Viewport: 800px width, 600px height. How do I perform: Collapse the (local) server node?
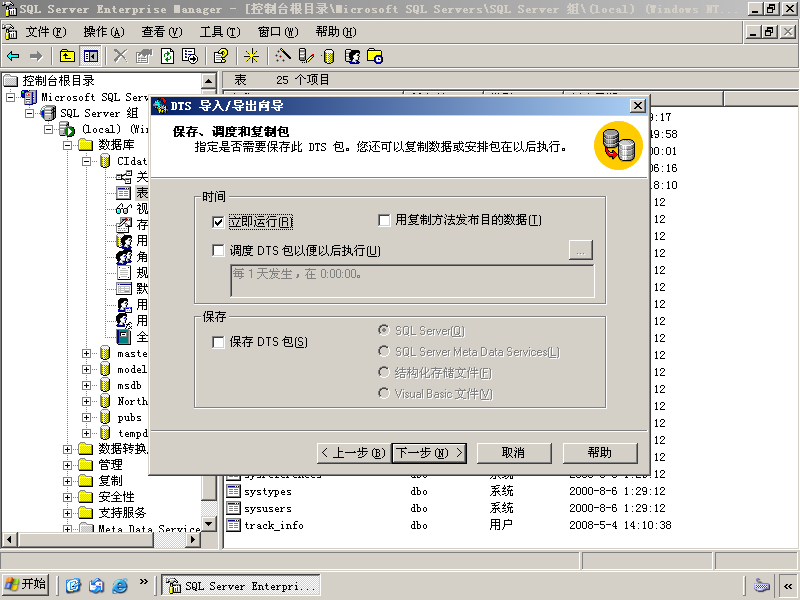click(x=48, y=129)
